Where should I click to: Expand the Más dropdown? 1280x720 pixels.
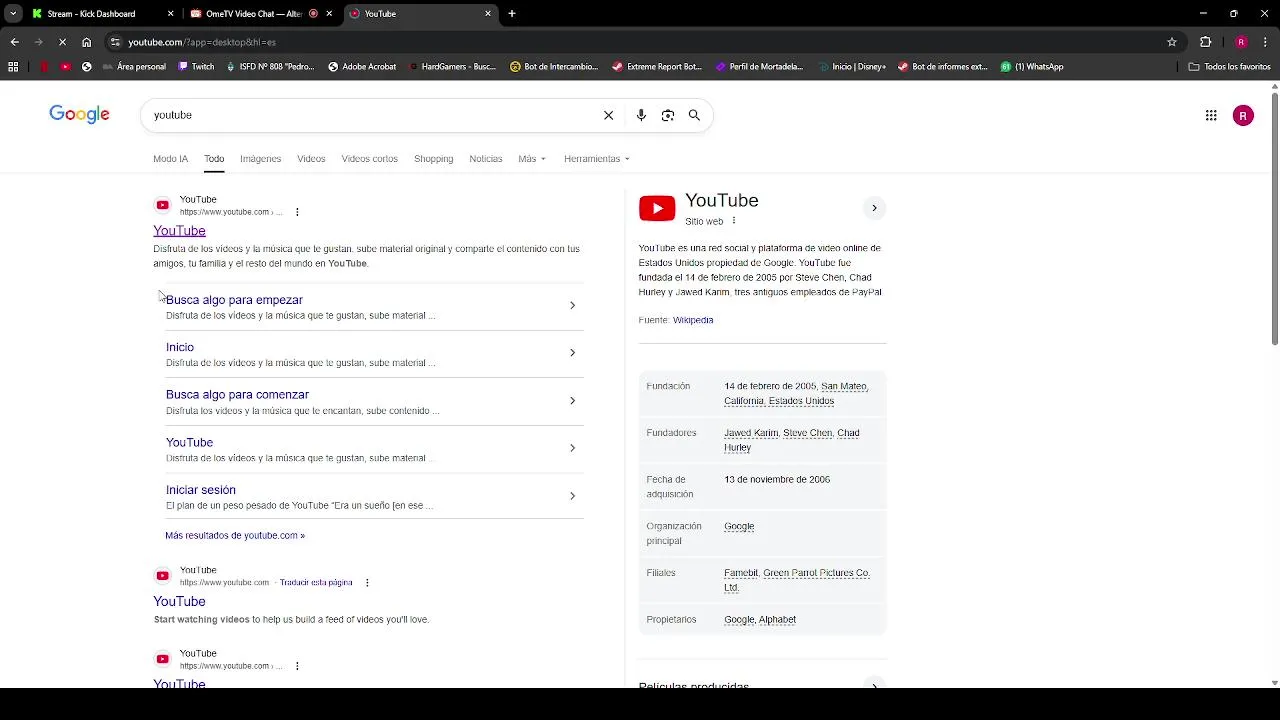pyautogui.click(x=532, y=159)
